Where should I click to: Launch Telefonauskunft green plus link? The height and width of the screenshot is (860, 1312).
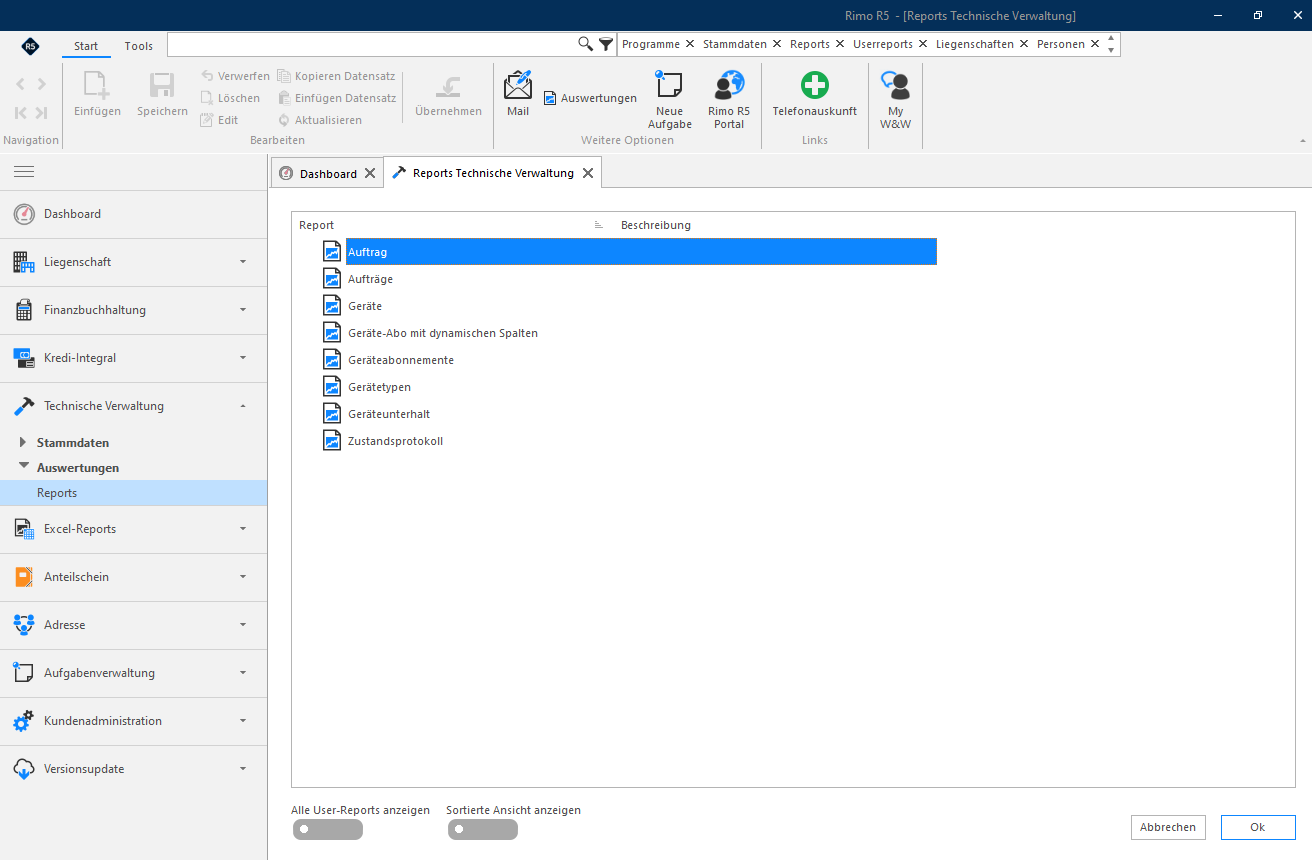coord(815,93)
